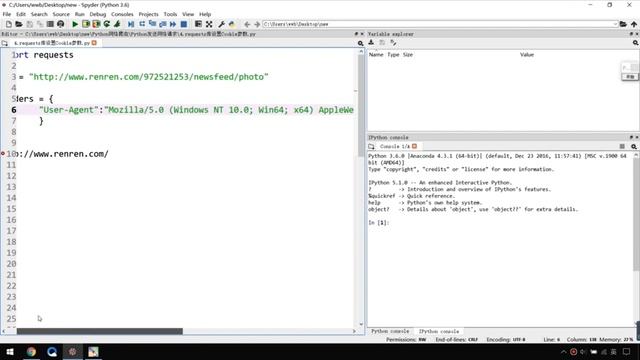Screen dimensions: 640x360
Task: Open the Consoles menu
Action: (122, 14)
